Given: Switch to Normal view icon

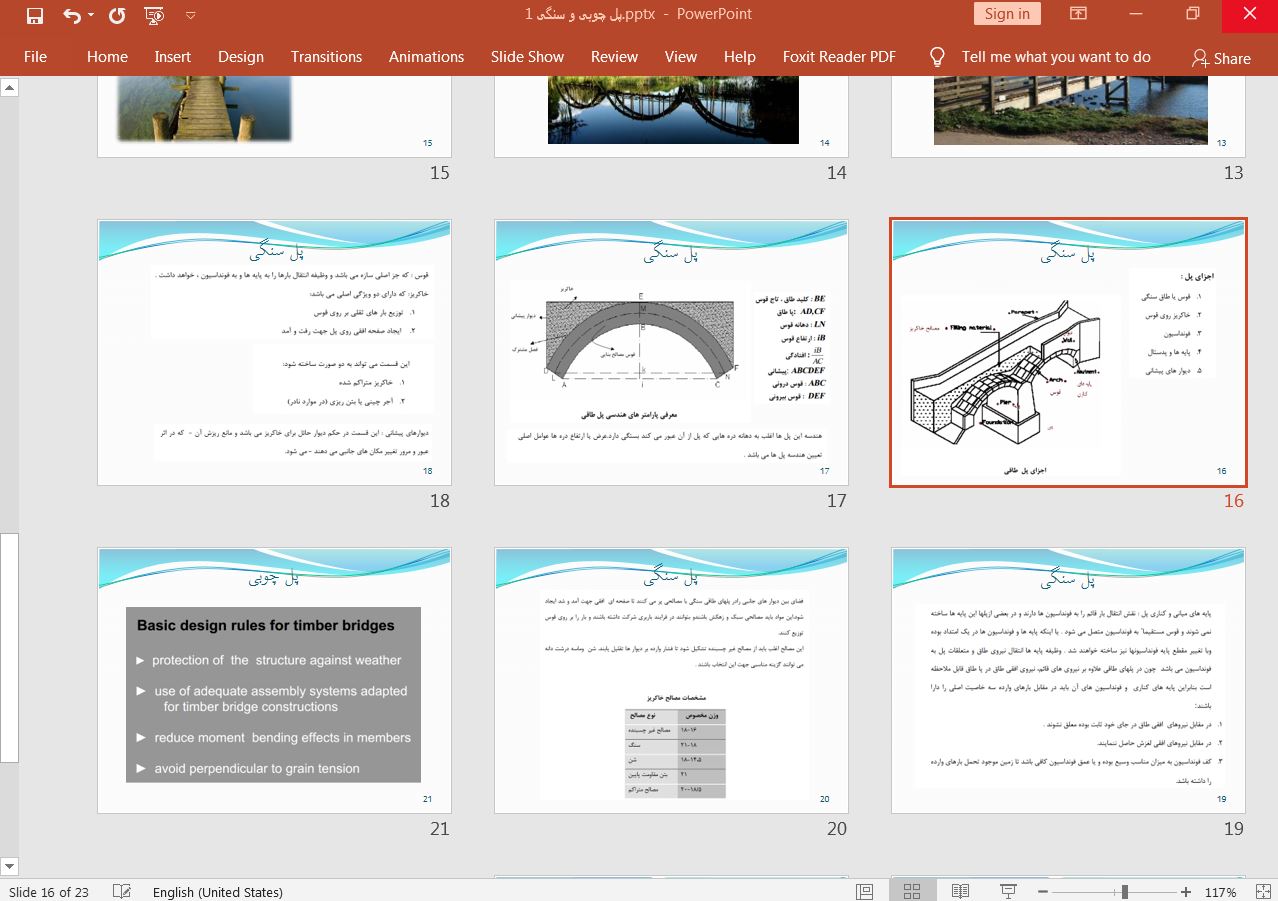Looking at the screenshot, I should click(865, 891).
